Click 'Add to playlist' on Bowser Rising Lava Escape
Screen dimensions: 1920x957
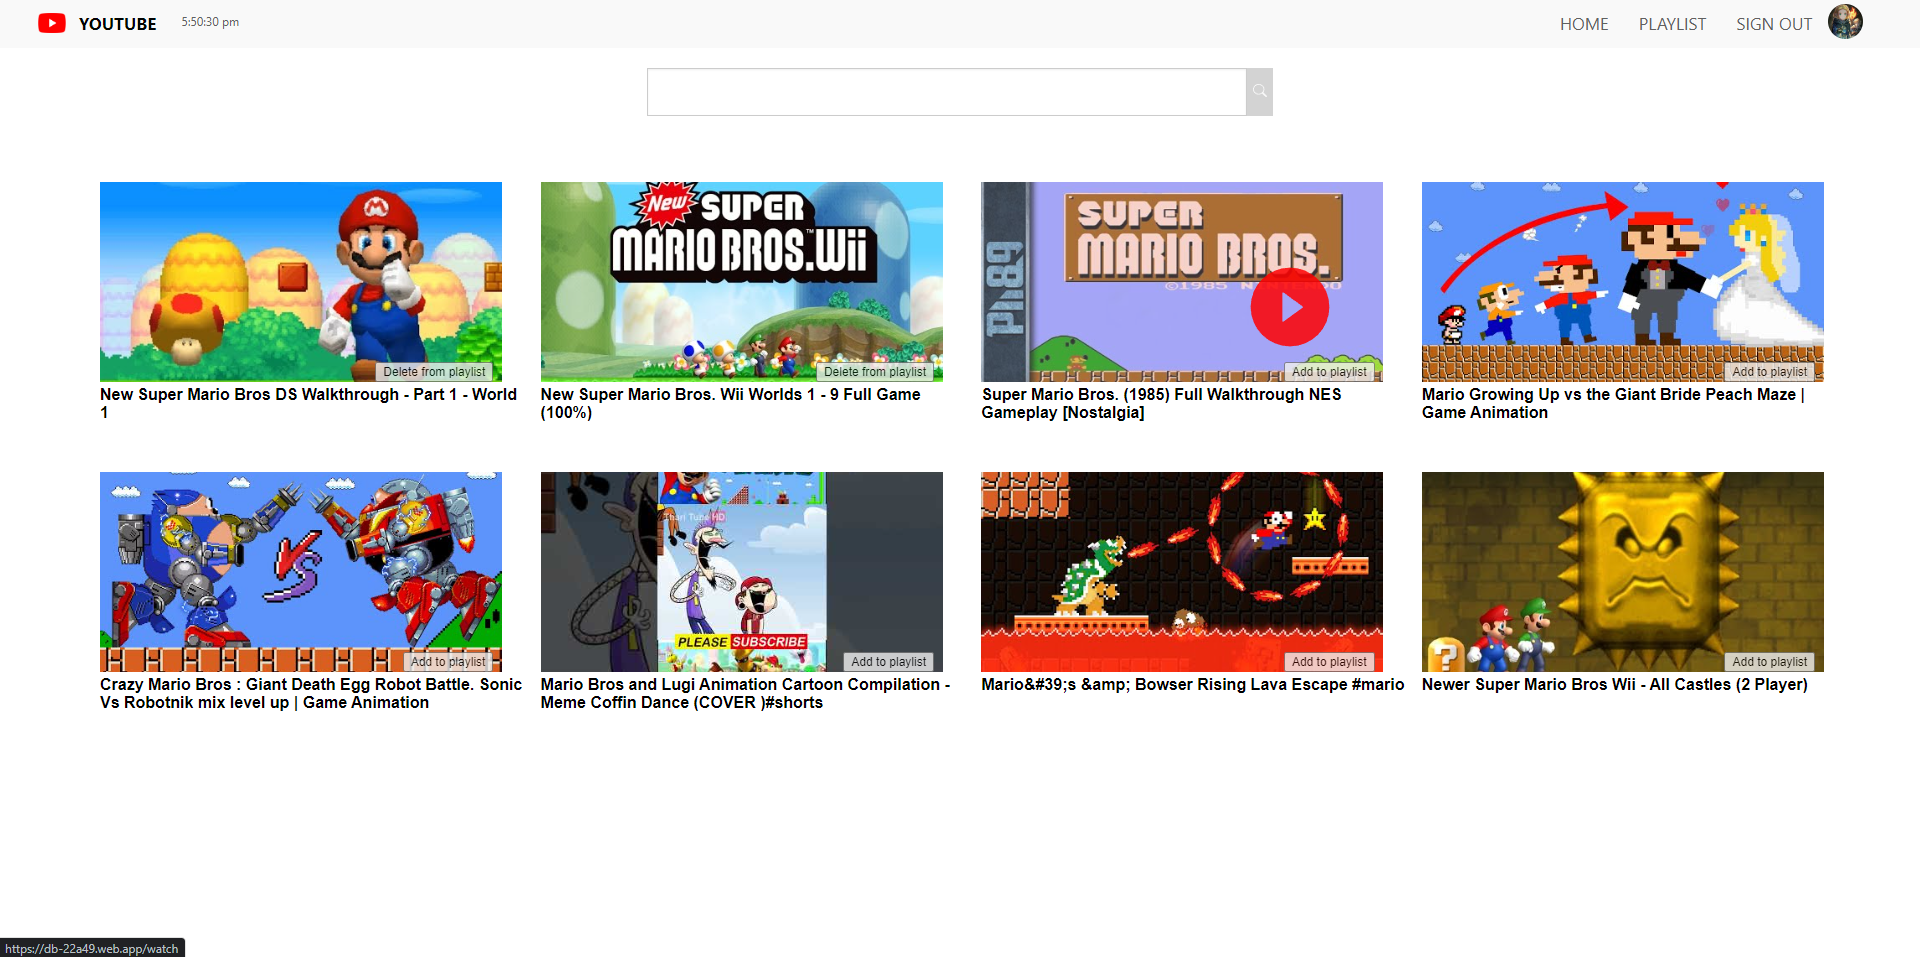click(1330, 661)
